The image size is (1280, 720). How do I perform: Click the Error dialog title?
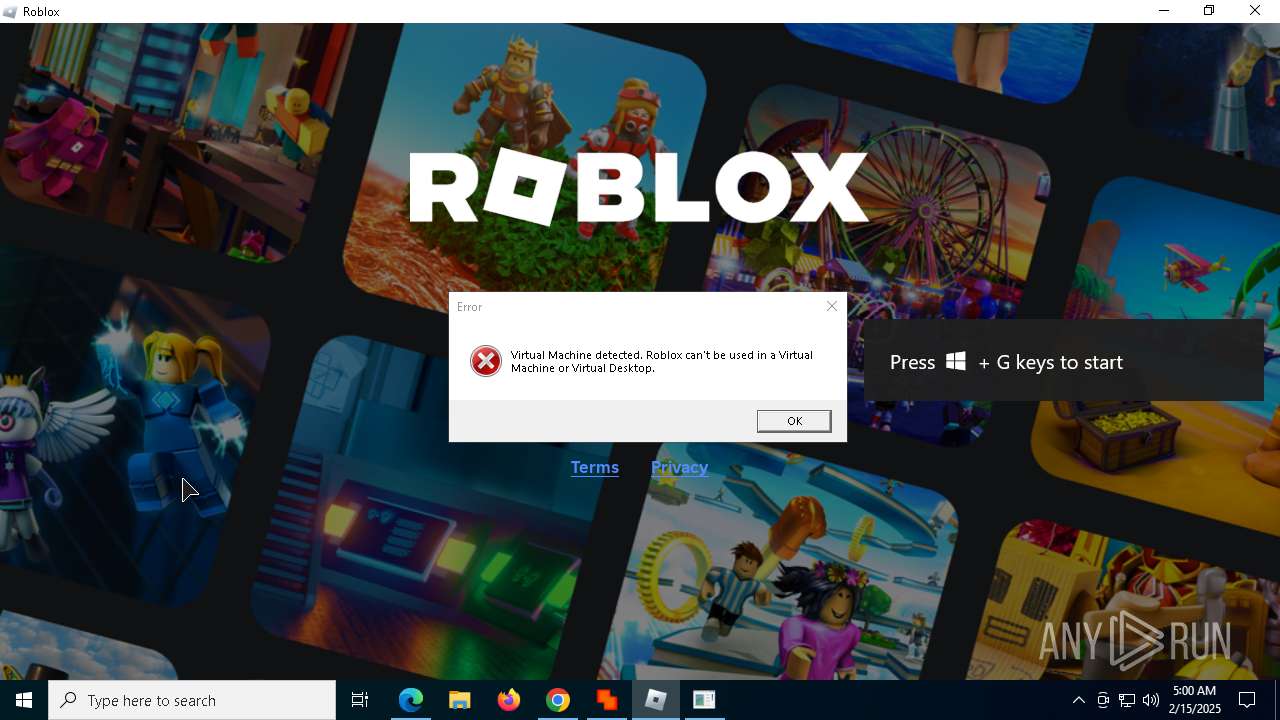click(469, 307)
